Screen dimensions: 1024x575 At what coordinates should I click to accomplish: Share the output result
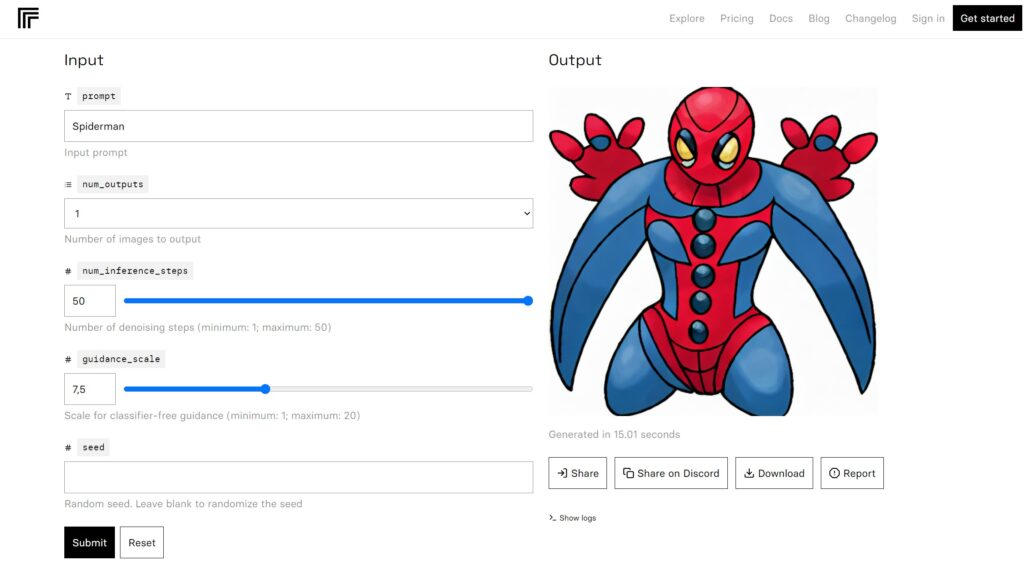(577, 473)
